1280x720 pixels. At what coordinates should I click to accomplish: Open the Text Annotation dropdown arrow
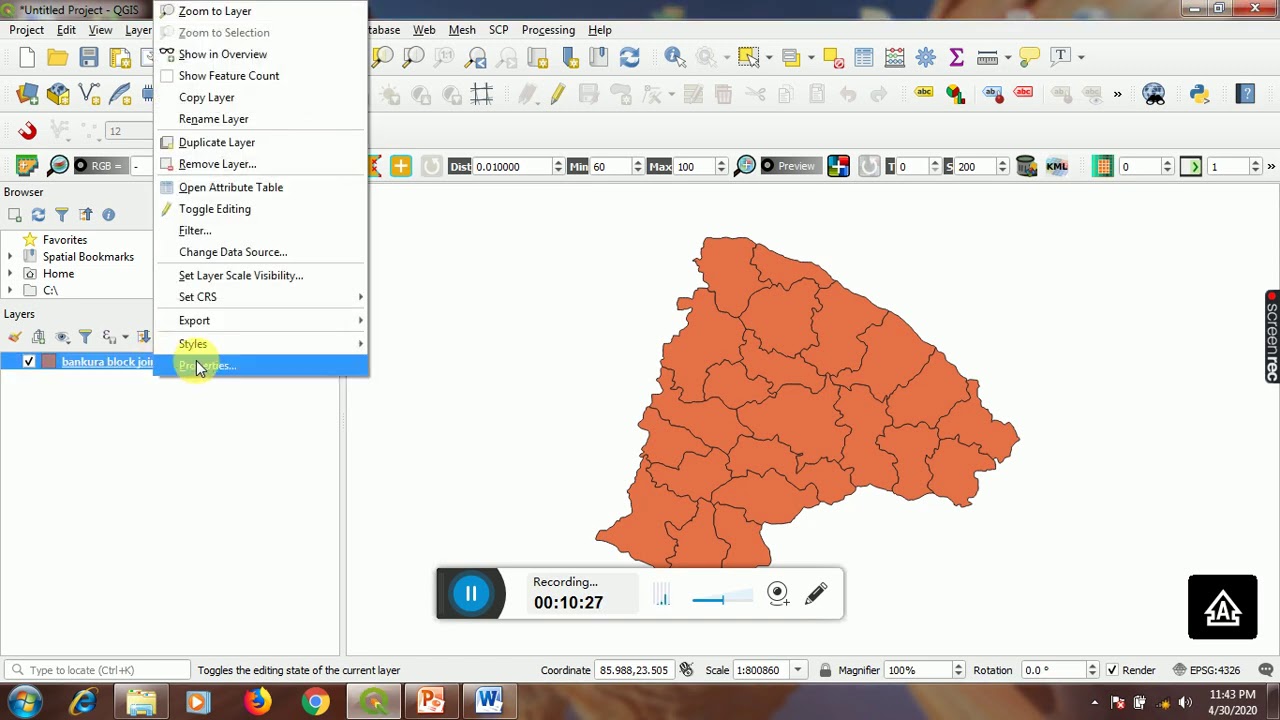point(1080,57)
